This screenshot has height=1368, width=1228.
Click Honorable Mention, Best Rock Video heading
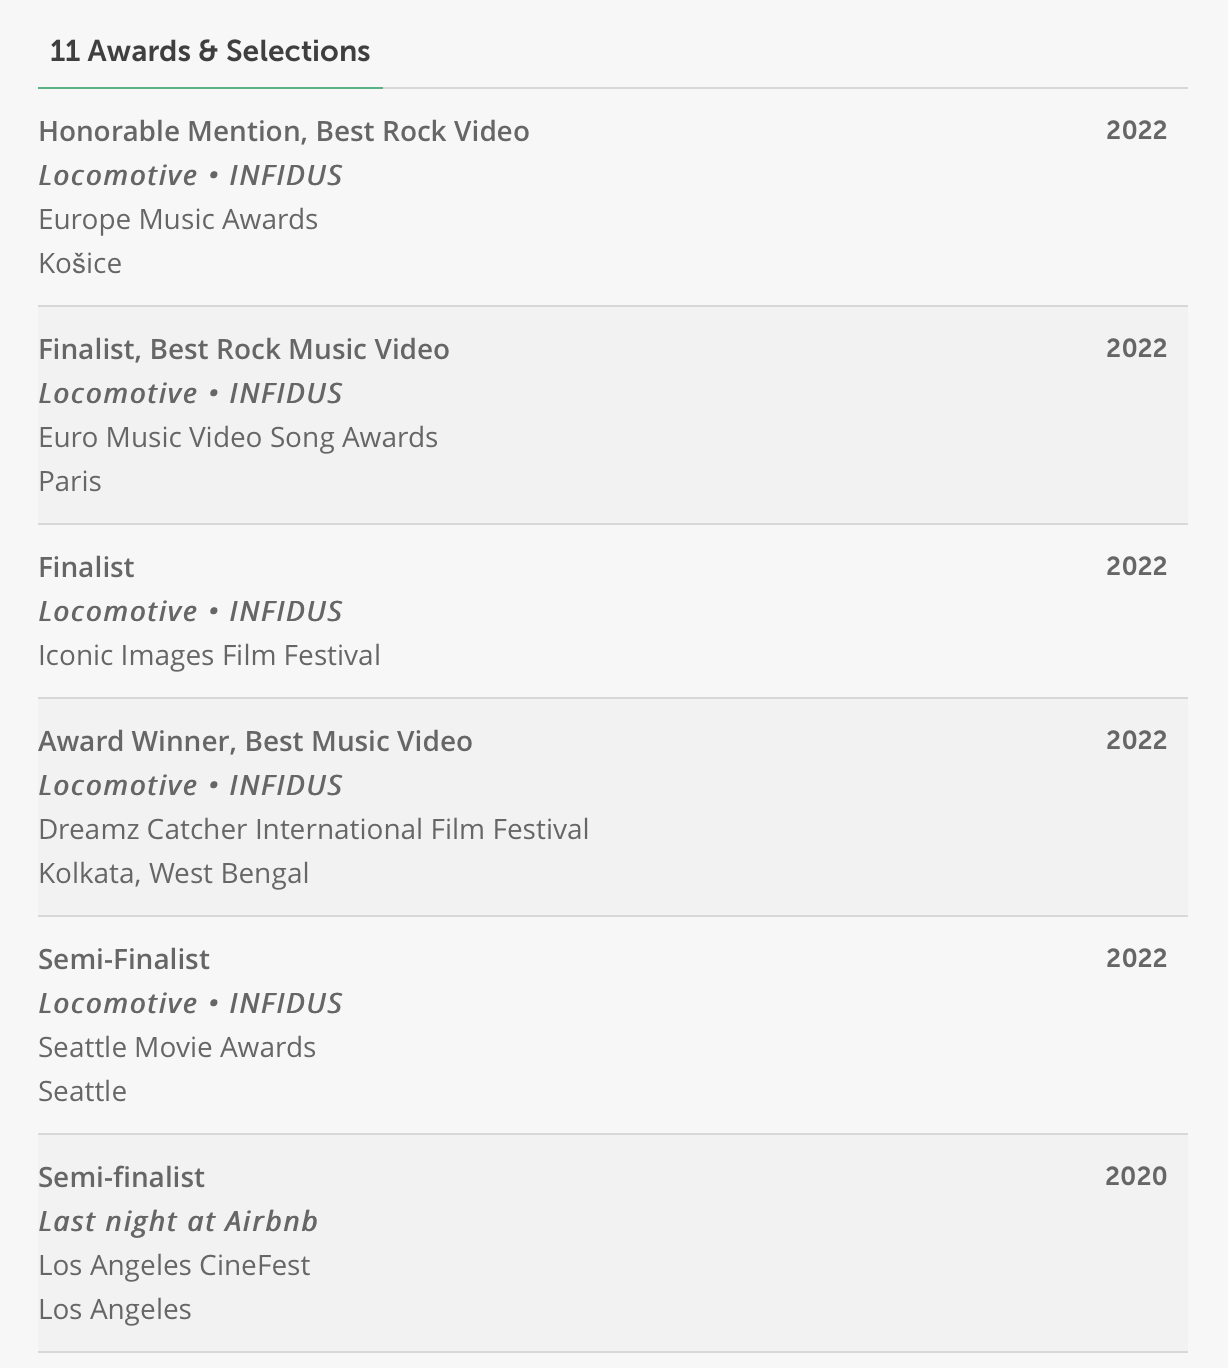tap(284, 131)
